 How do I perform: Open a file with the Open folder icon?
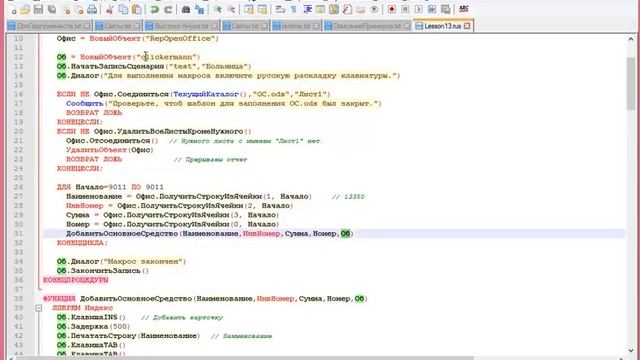(25, 9)
